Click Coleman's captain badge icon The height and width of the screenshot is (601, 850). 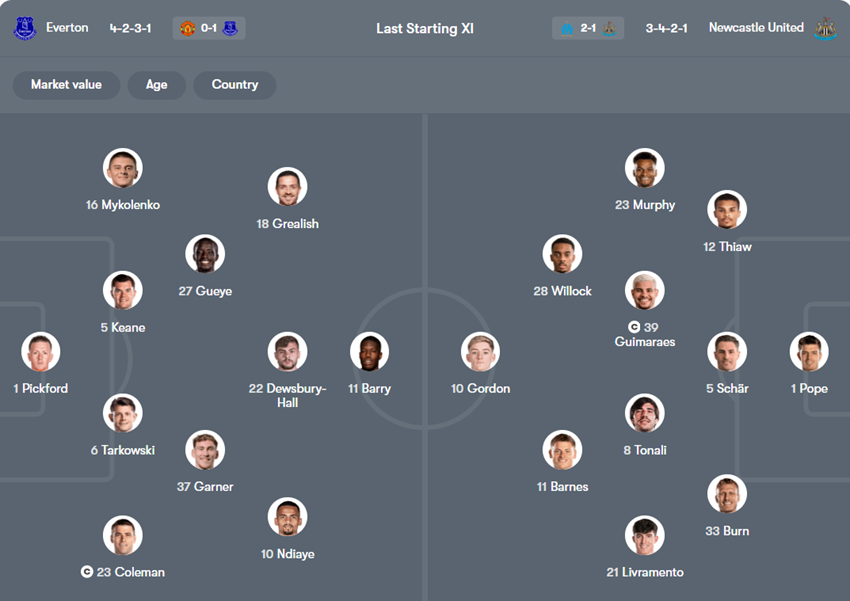coord(87,572)
